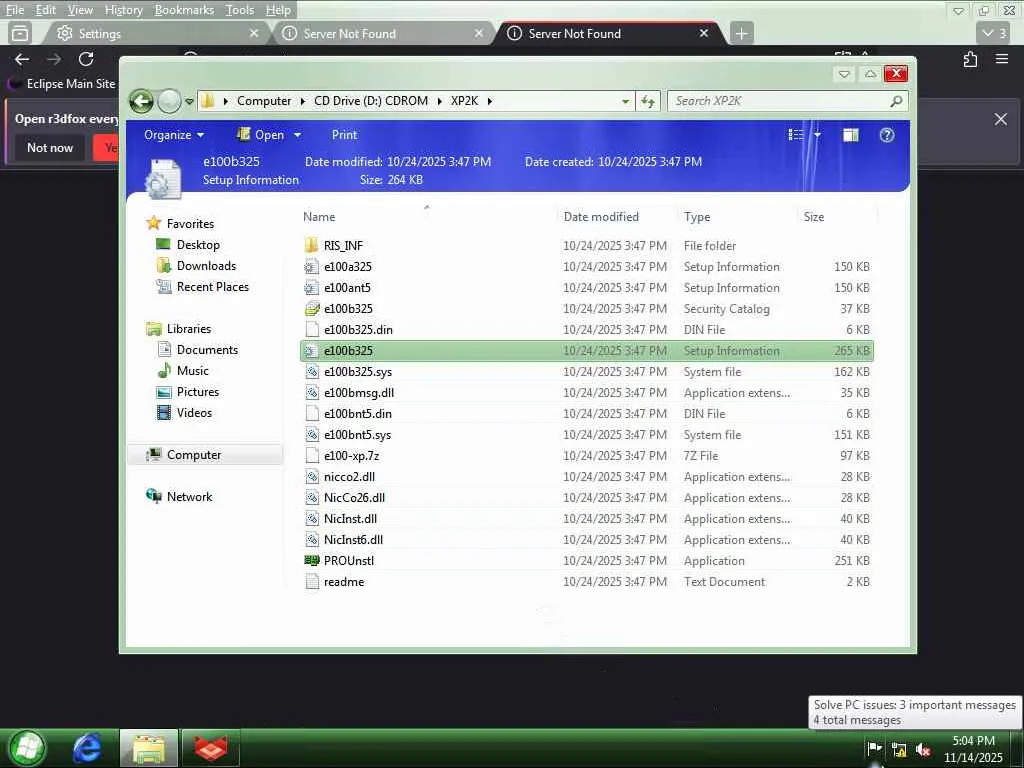Open the browser History menu
This screenshot has width=1024, height=768.
tap(123, 10)
